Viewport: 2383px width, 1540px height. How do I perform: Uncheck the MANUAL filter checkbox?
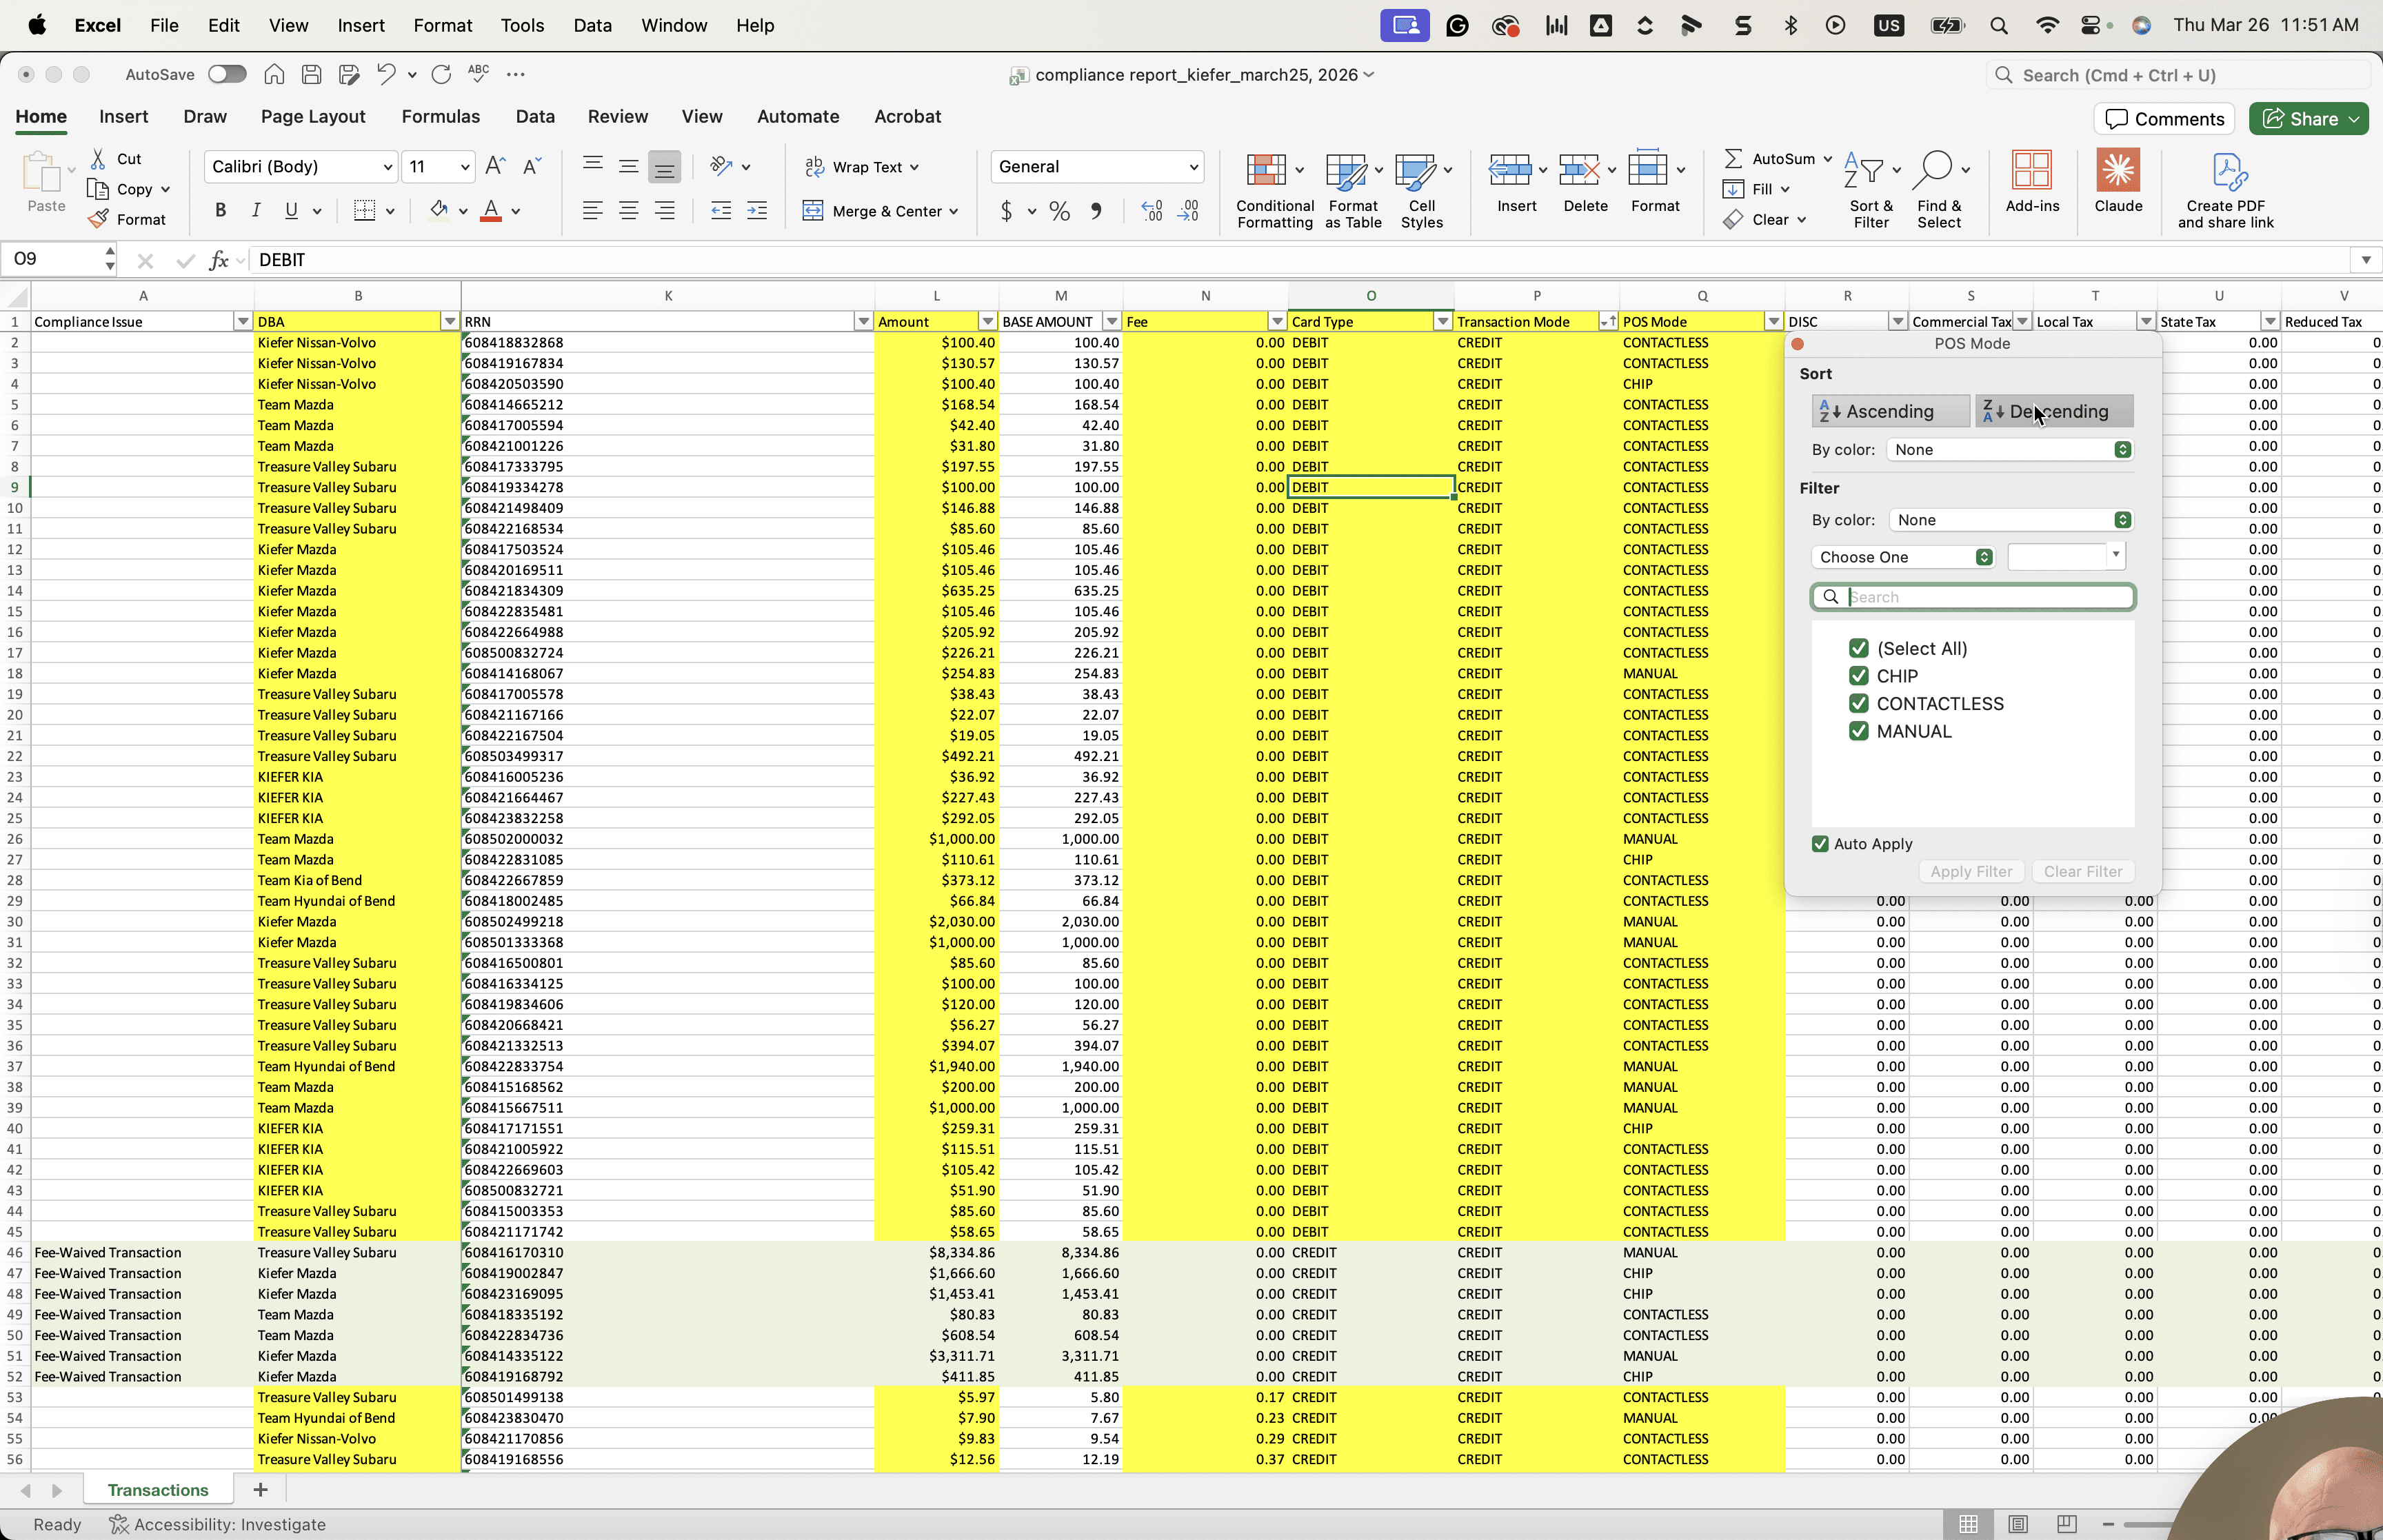click(x=1858, y=732)
